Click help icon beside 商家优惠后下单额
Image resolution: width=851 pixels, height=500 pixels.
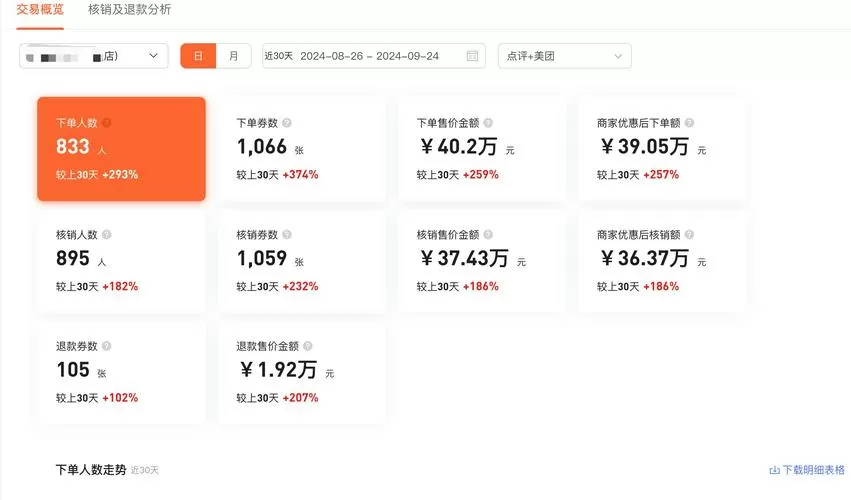point(689,123)
